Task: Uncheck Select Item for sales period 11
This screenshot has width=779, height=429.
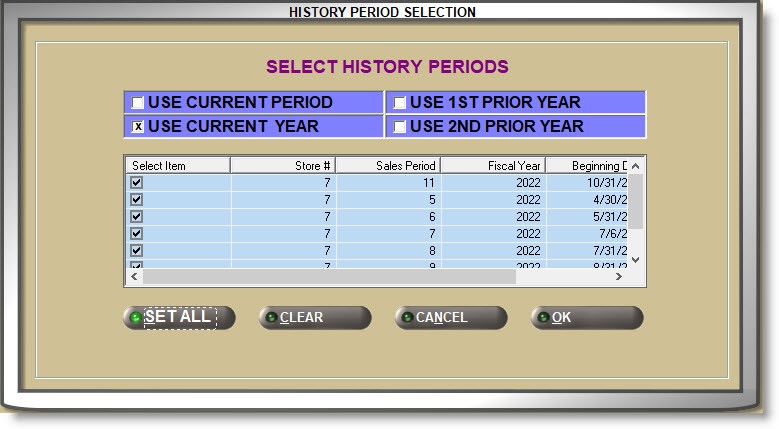Action: coord(136,183)
